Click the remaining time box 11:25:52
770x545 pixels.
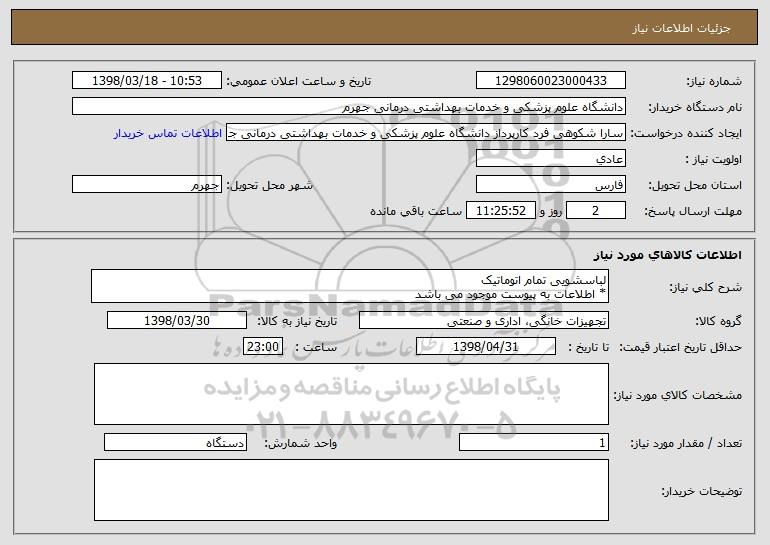500,211
